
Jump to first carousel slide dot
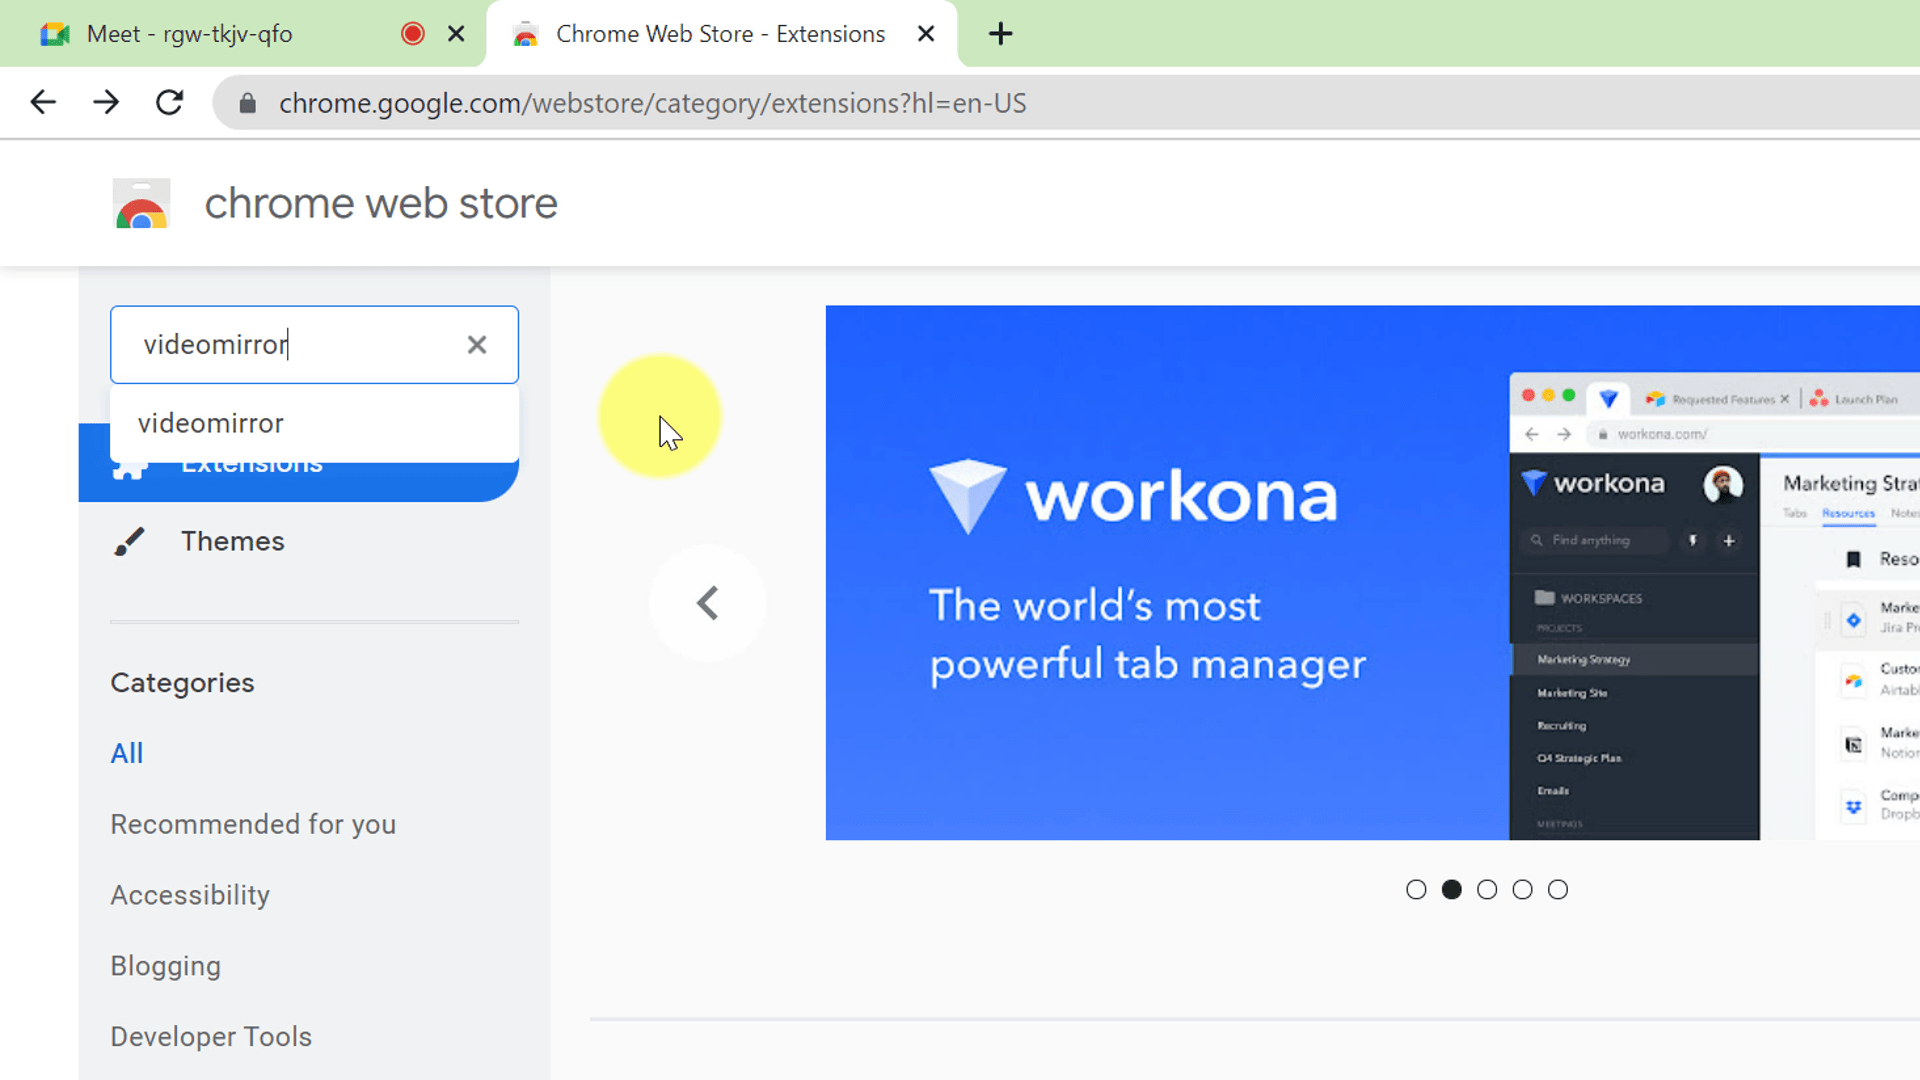tap(1416, 889)
